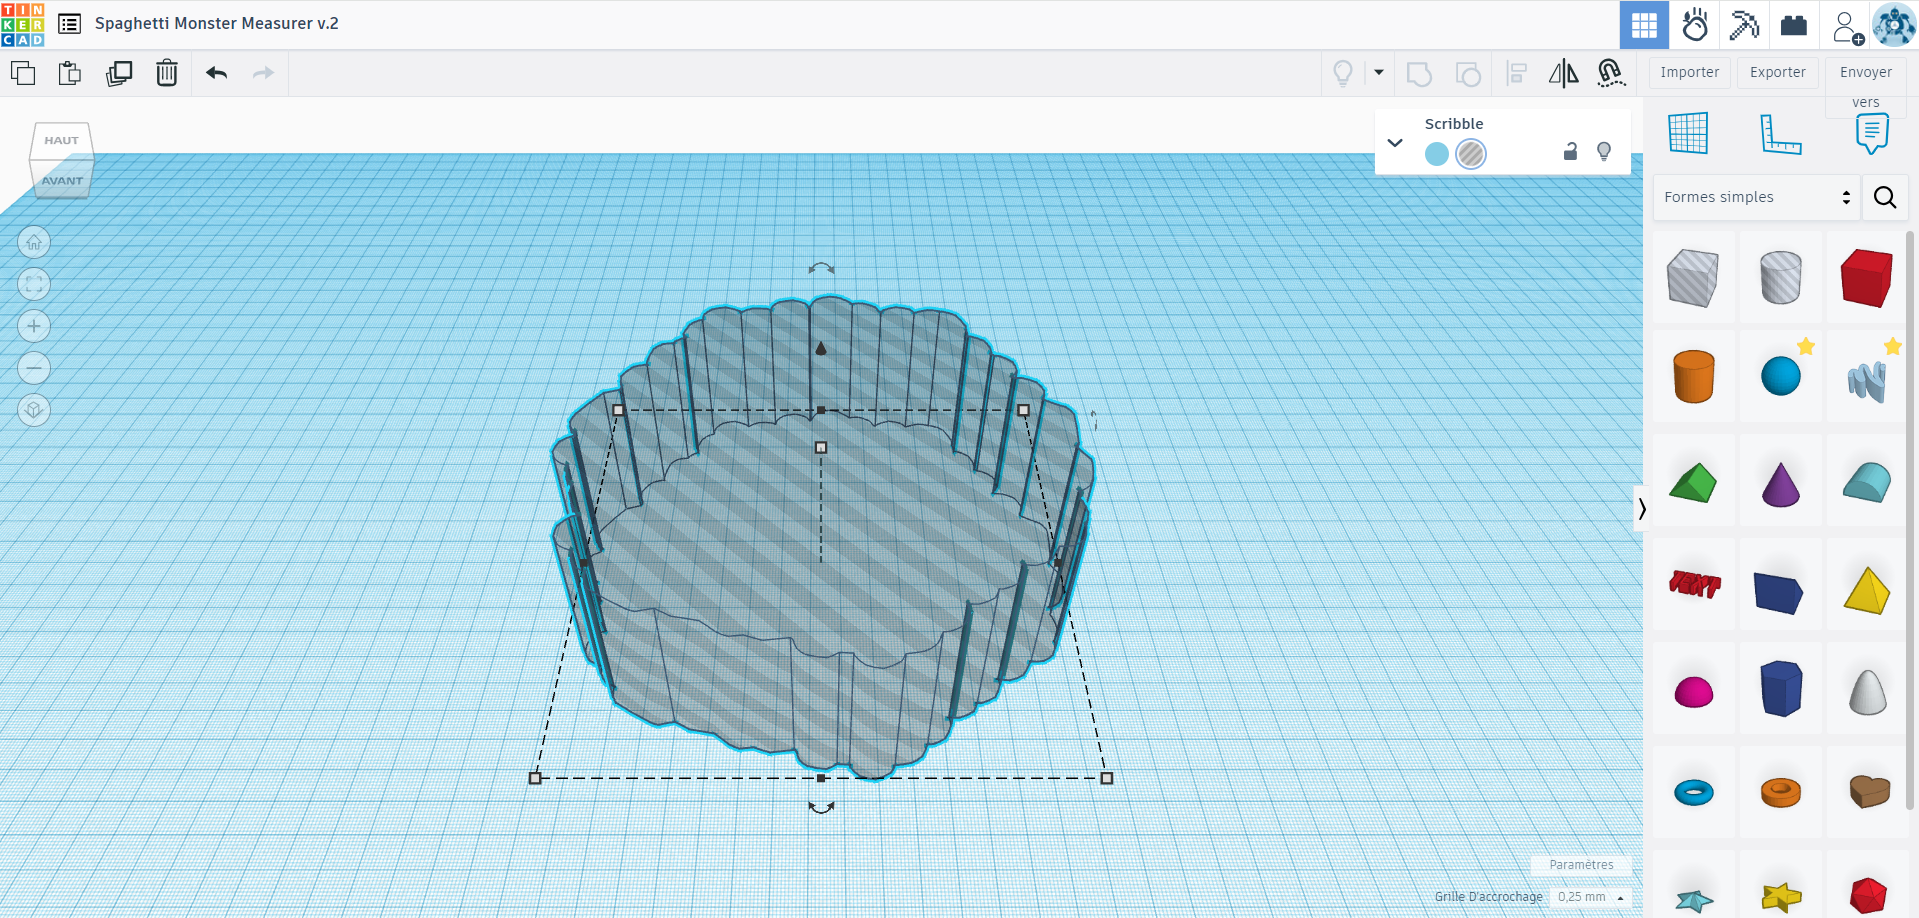Select the blue Torus shape
The image size is (1919, 918).
pos(1693,793)
